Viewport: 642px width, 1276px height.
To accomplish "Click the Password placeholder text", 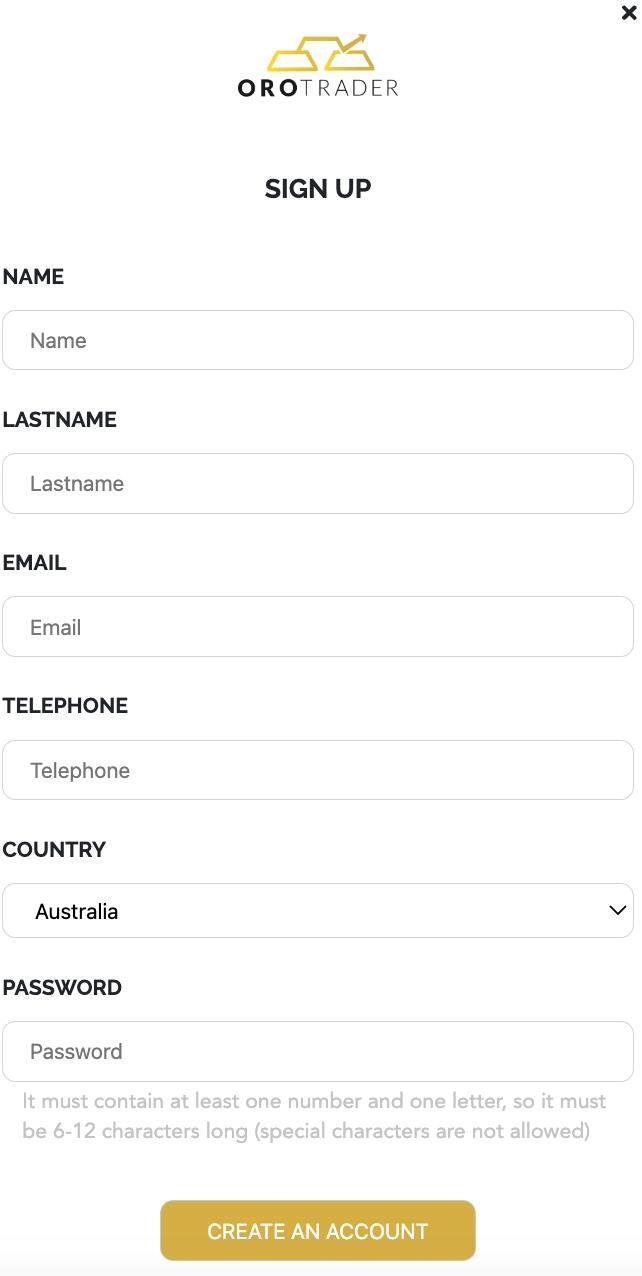I will click(76, 1052).
